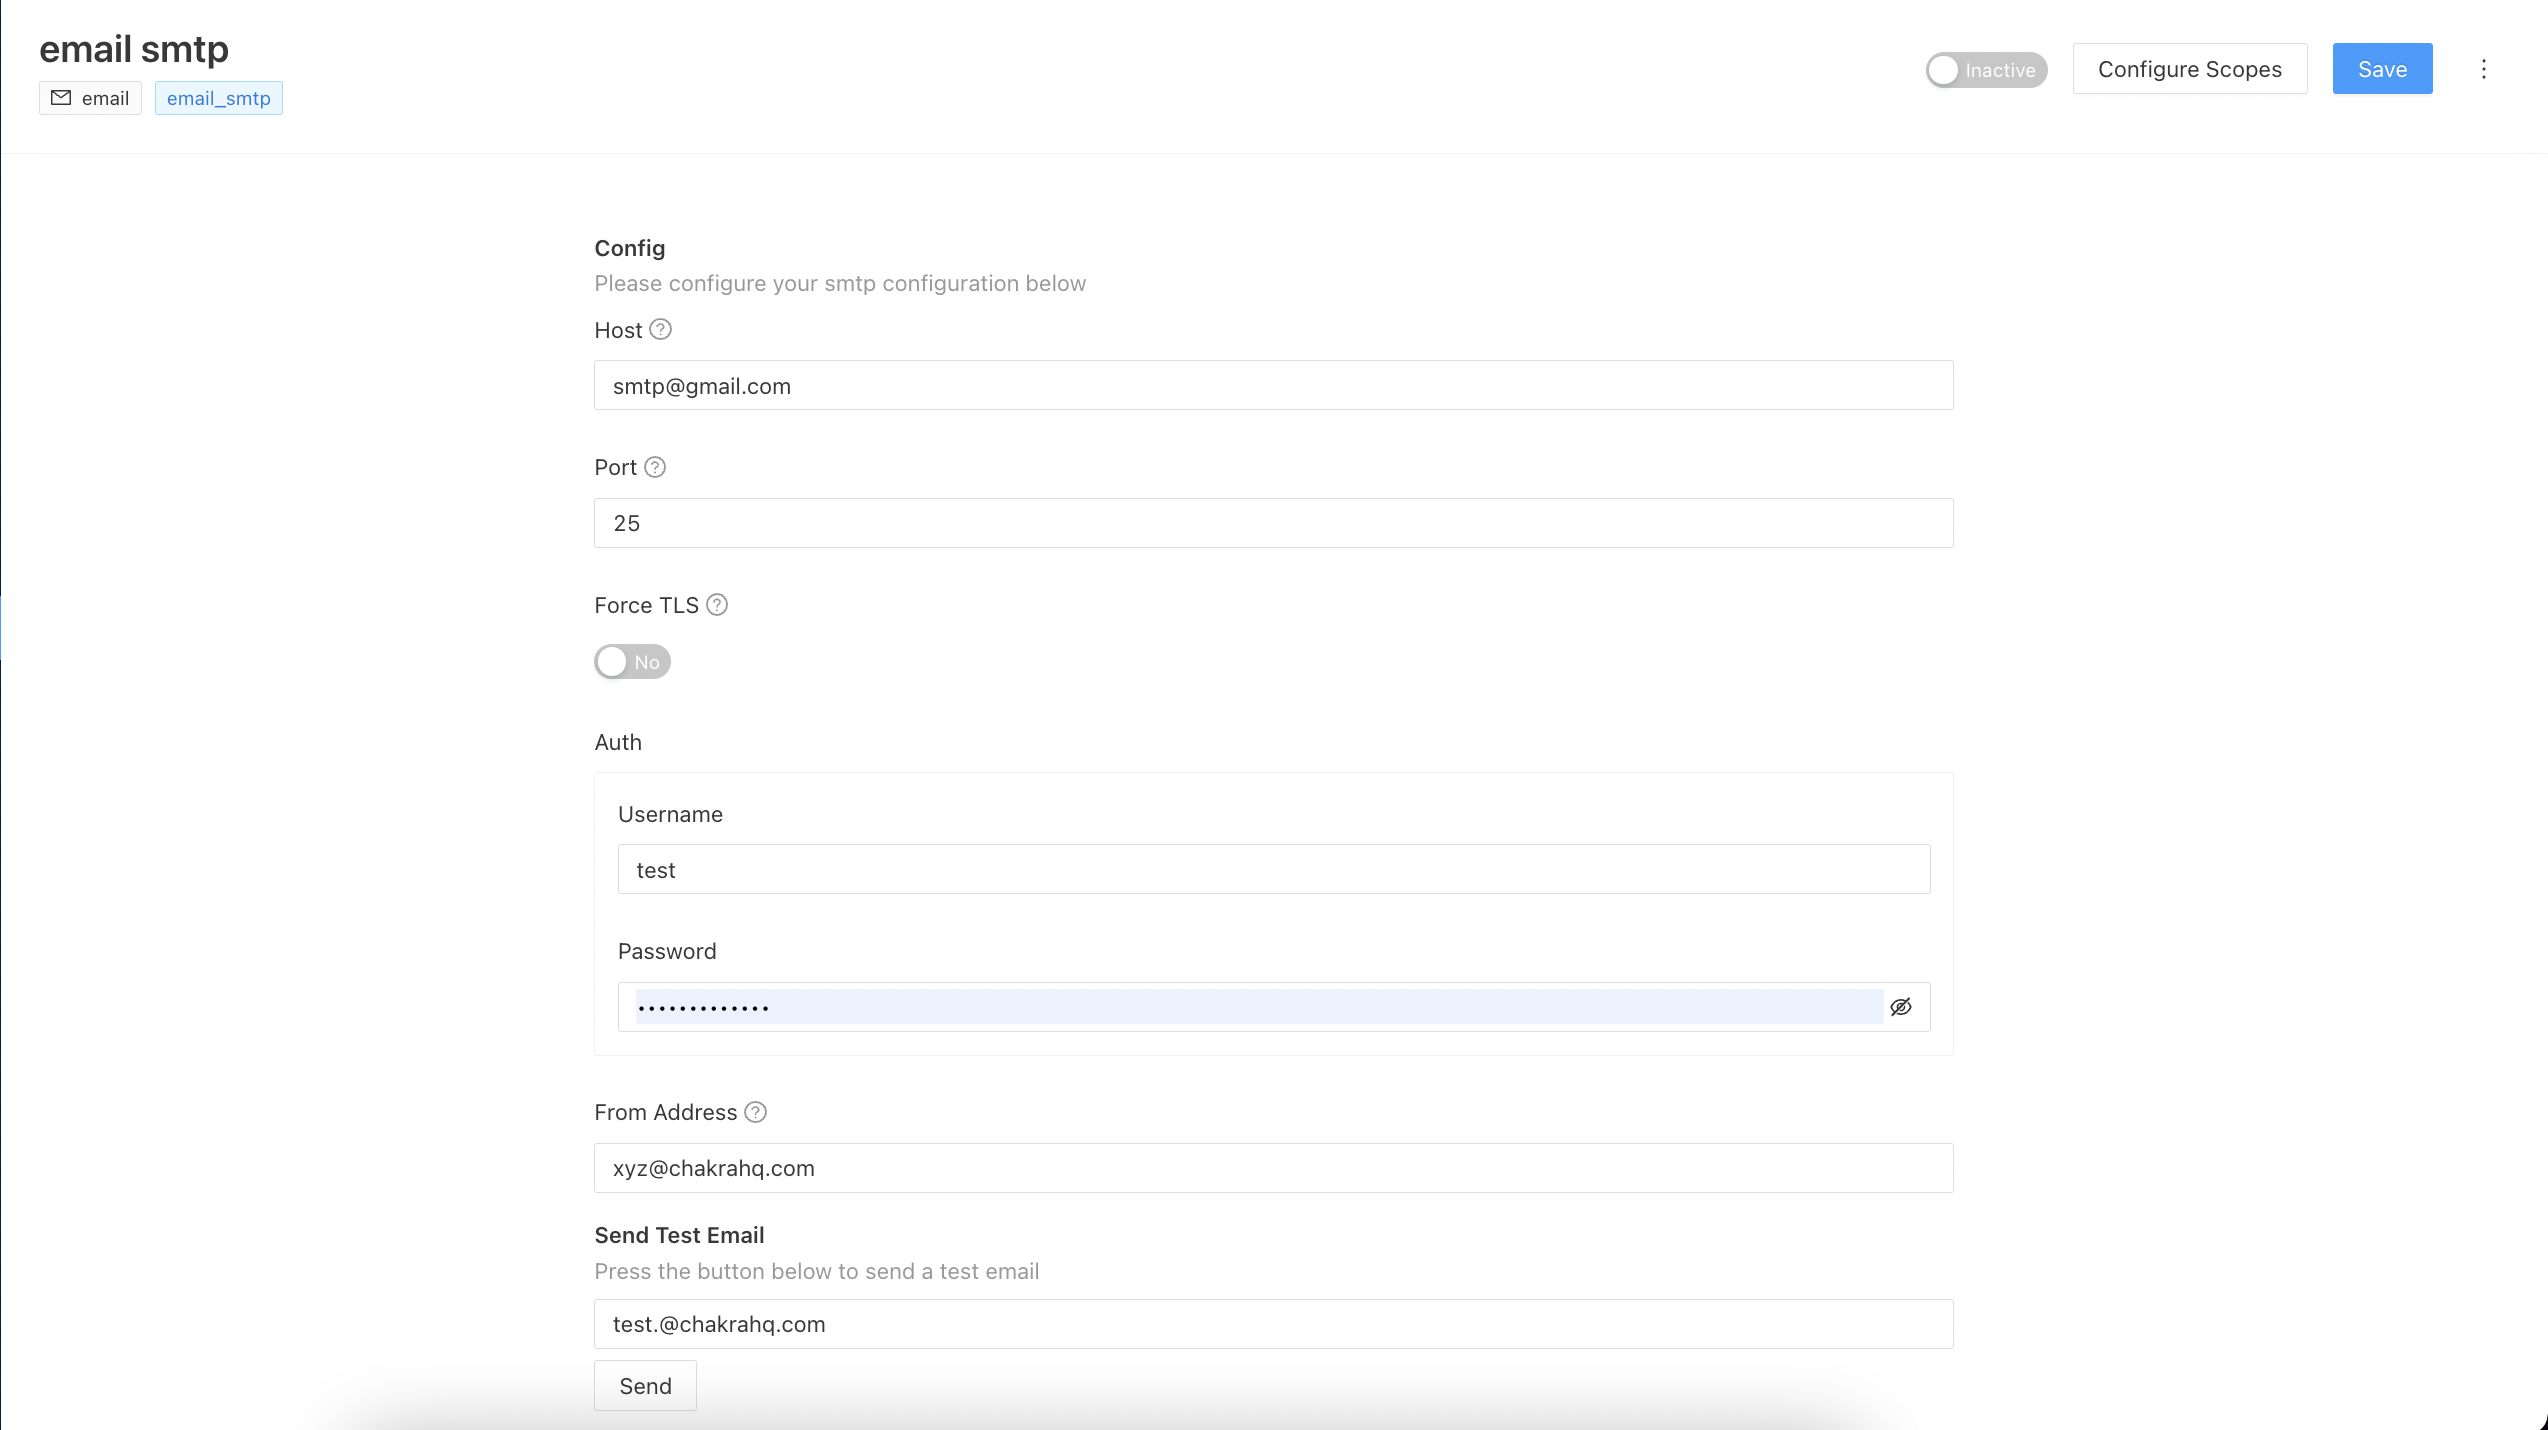Click the From Address help icon

pyautogui.click(x=756, y=1112)
